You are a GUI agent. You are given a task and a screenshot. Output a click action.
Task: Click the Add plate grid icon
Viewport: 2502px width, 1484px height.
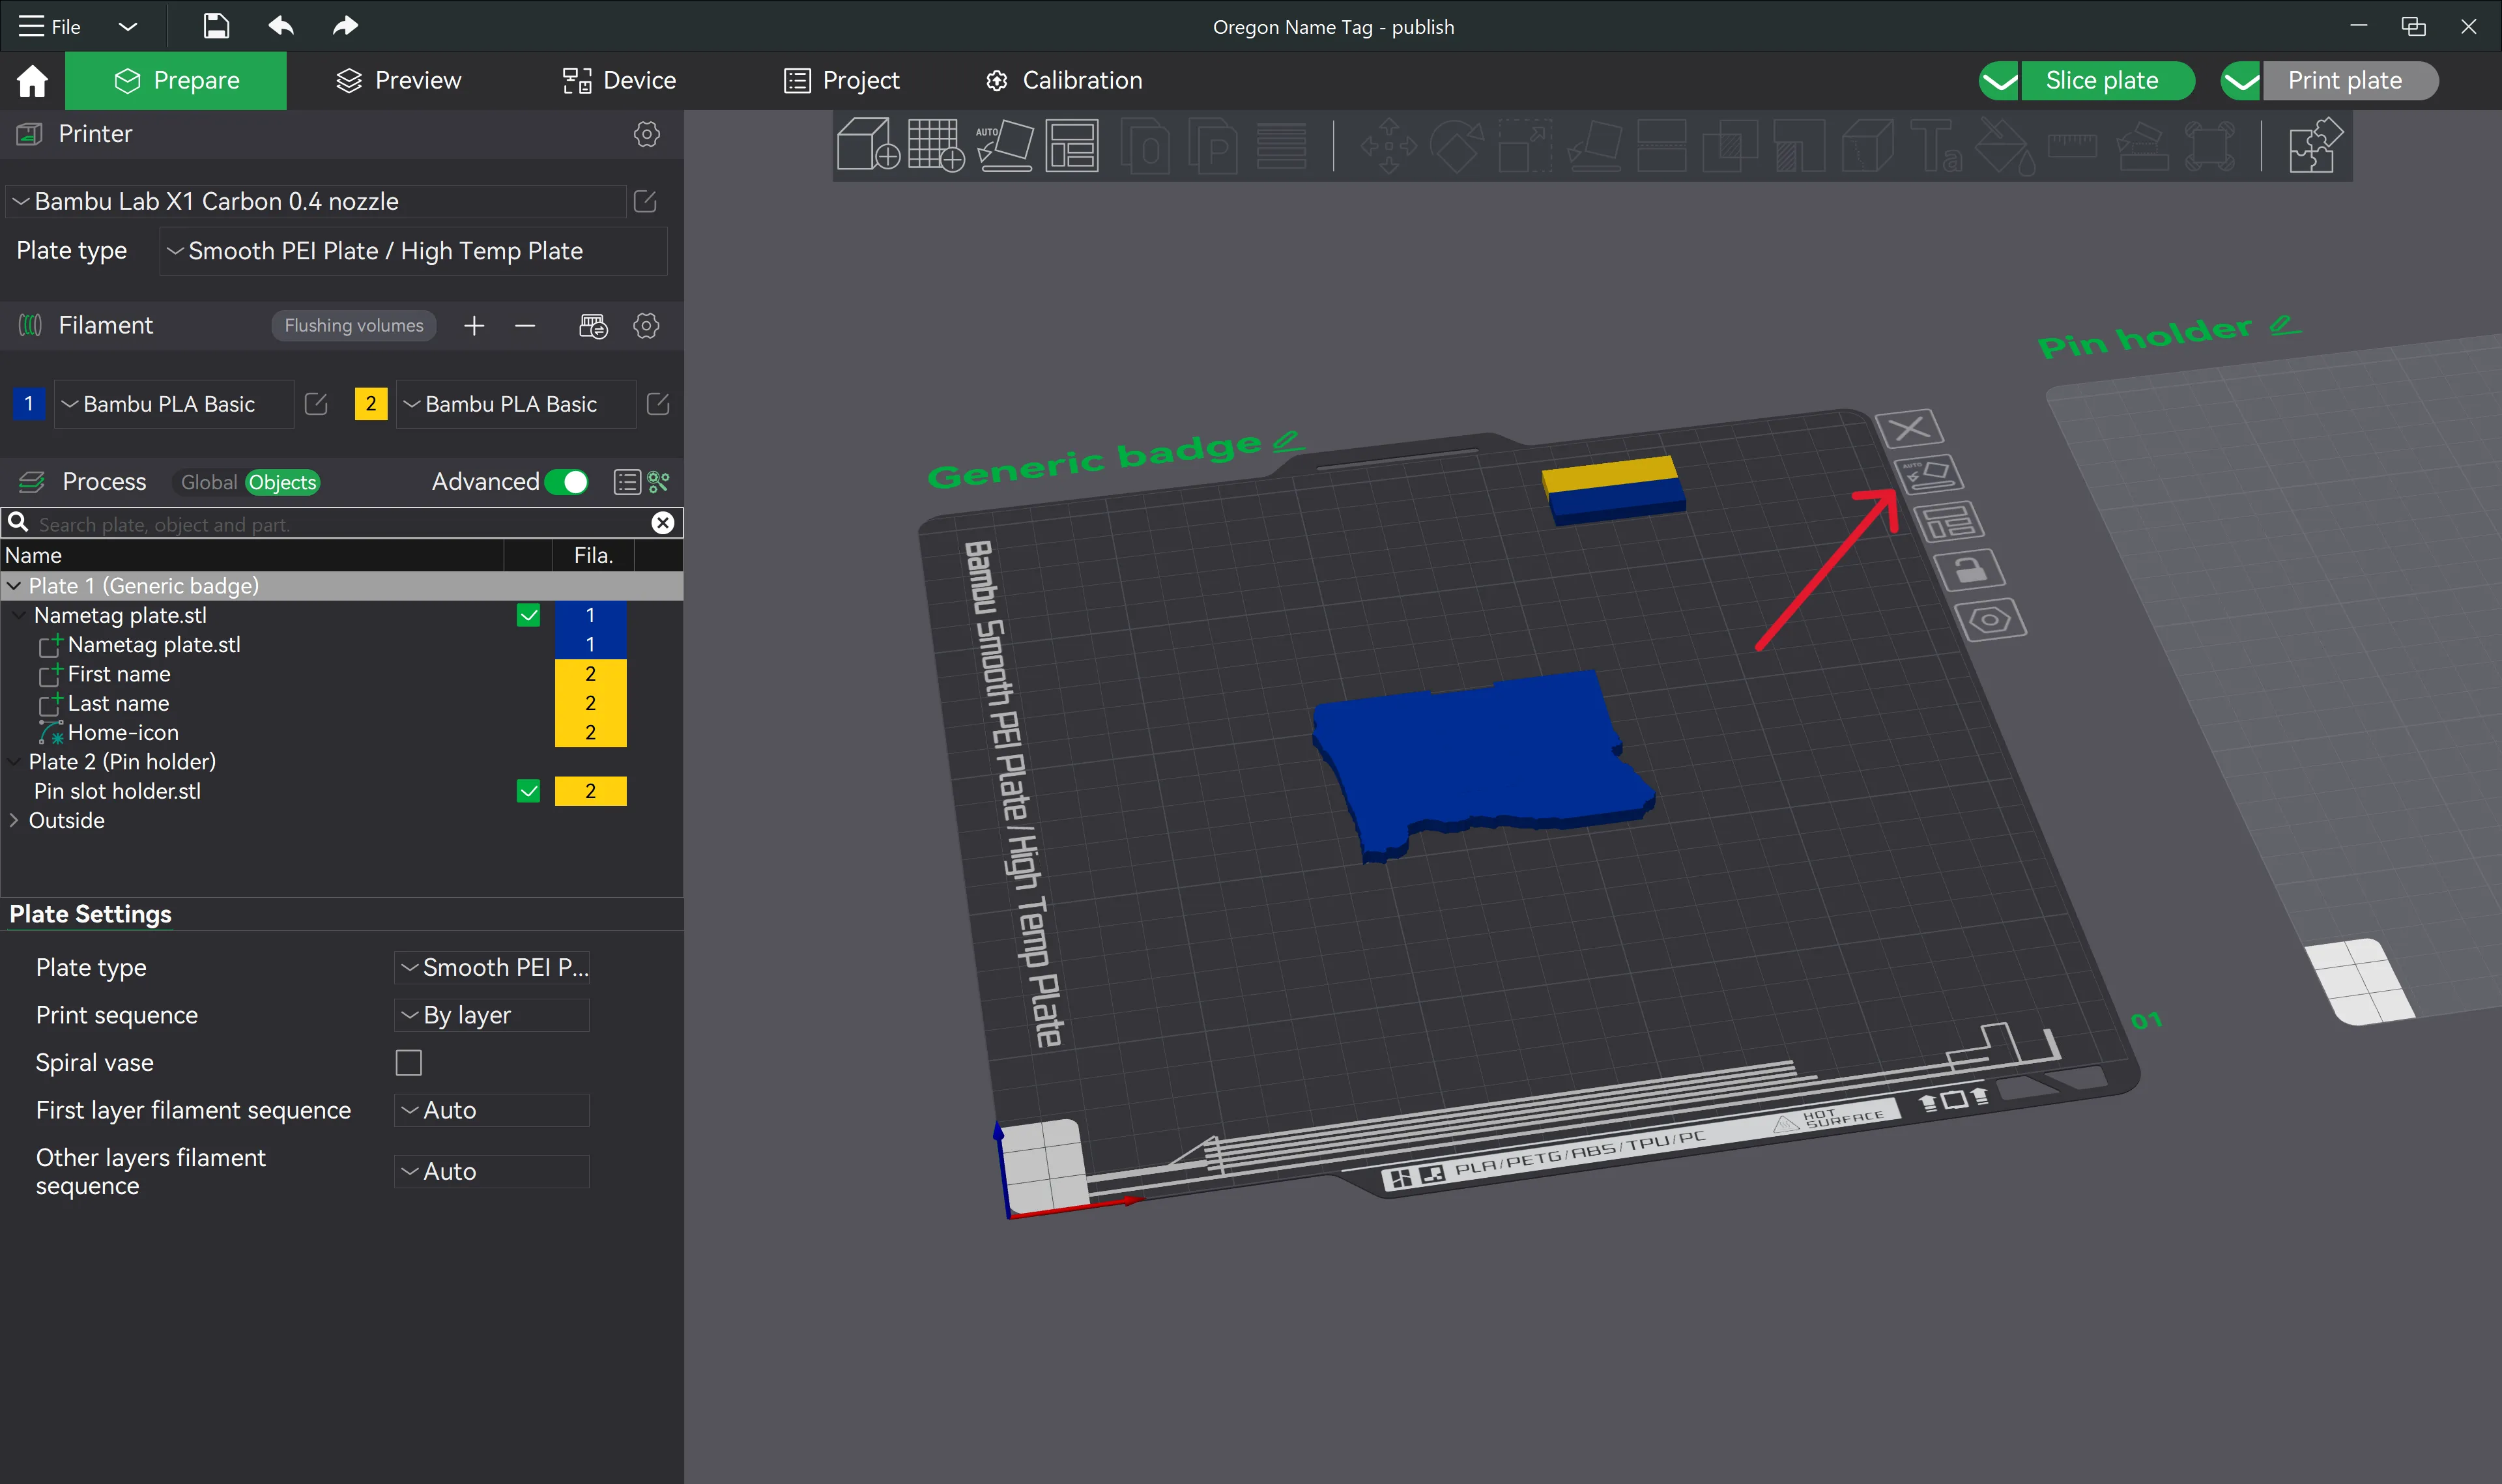point(936,145)
